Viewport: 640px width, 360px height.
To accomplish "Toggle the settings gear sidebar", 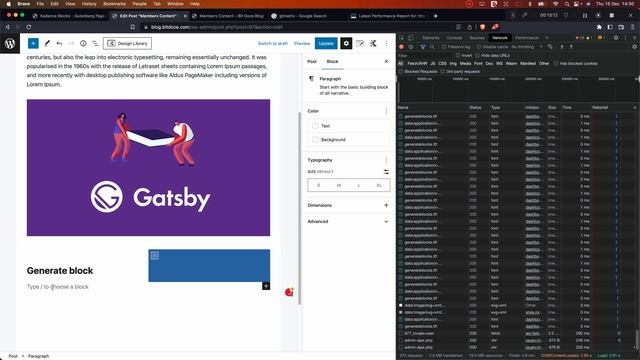I will click(x=346, y=43).
